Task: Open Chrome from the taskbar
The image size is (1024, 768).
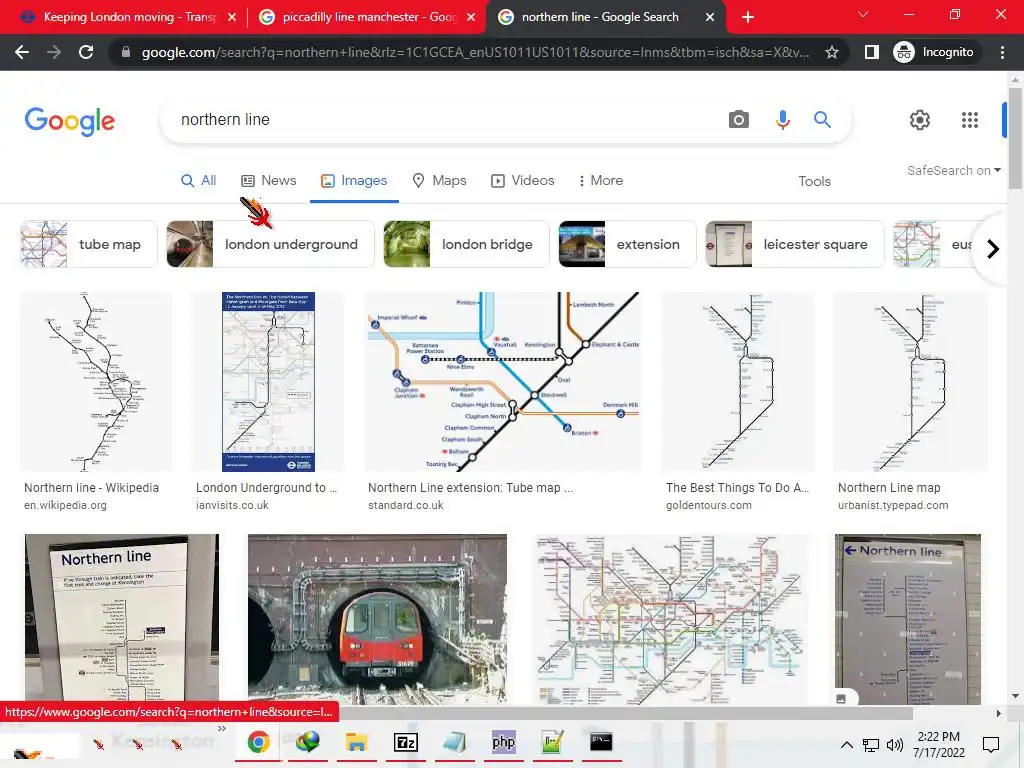Action: click(259, 743)
